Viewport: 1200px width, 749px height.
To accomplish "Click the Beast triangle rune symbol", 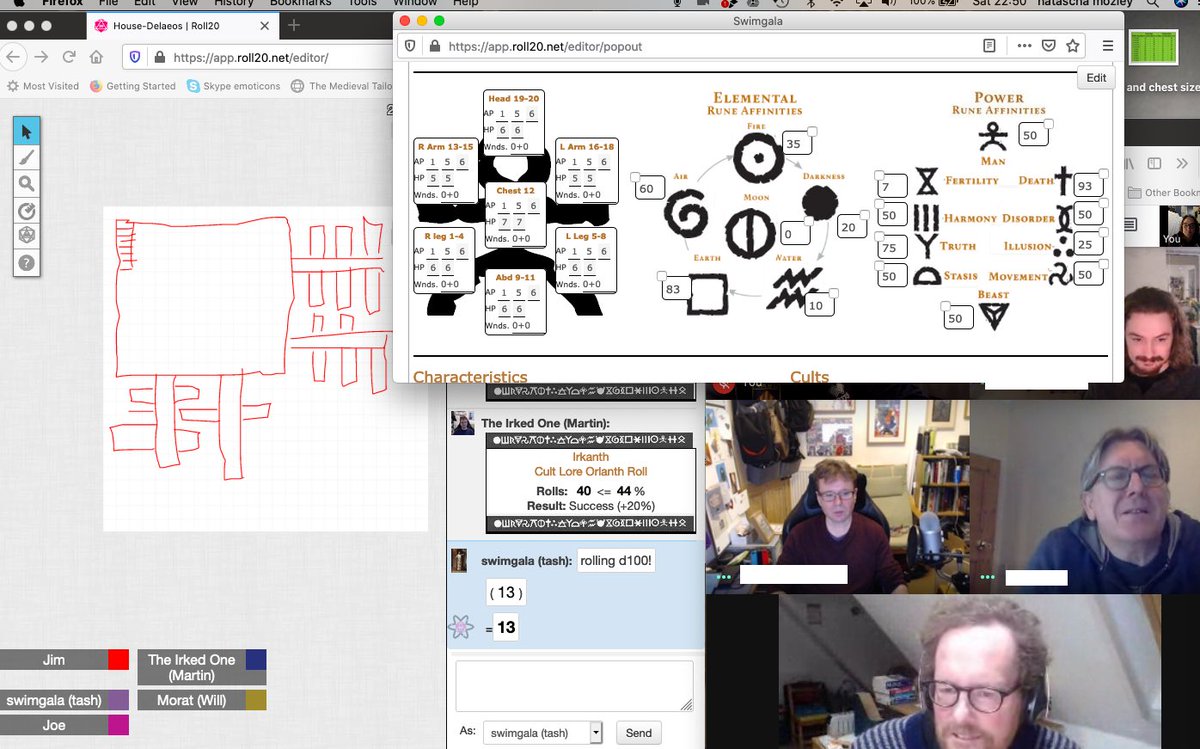I will pos(993,316).
